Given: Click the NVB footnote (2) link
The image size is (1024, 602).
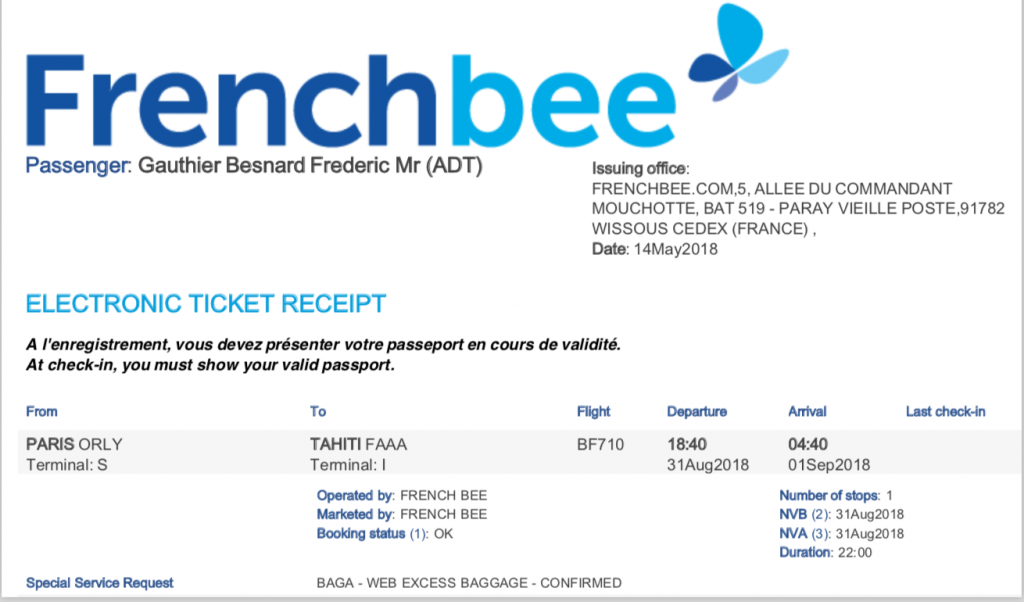Looking at the screenshot, I should point(819,514).
